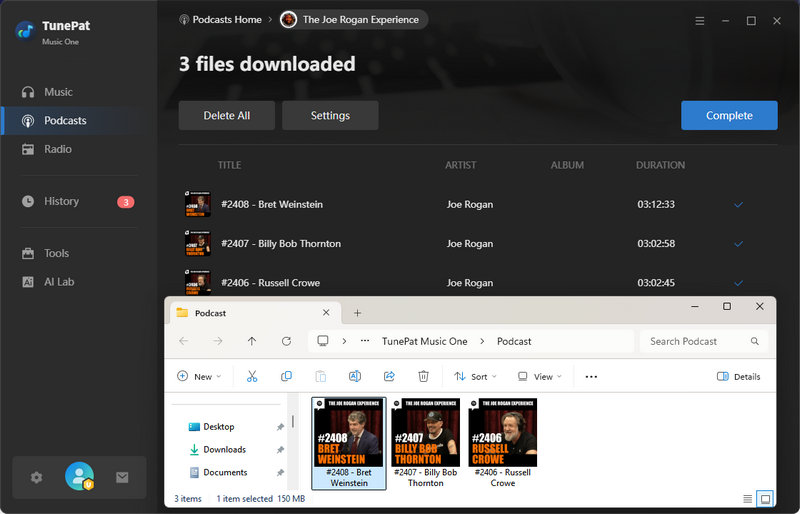Open the New dropdown in Explorer toolbar

(x=199, y=376)
